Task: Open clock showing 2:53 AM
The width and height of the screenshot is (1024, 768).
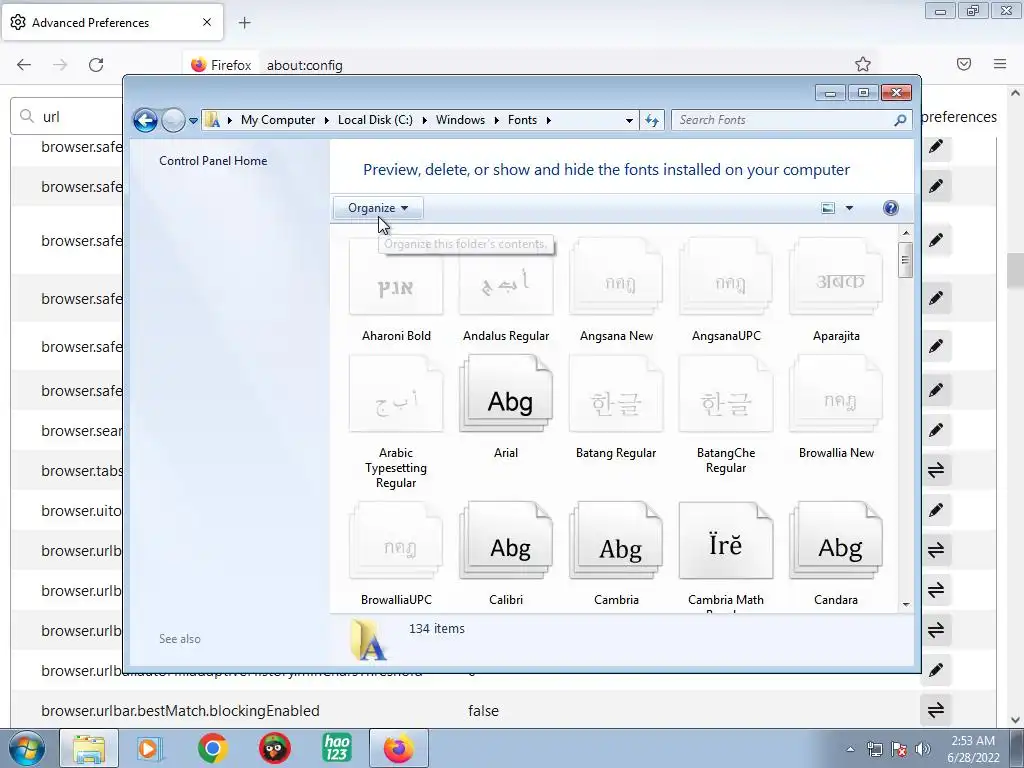Action: coord(973,749)
